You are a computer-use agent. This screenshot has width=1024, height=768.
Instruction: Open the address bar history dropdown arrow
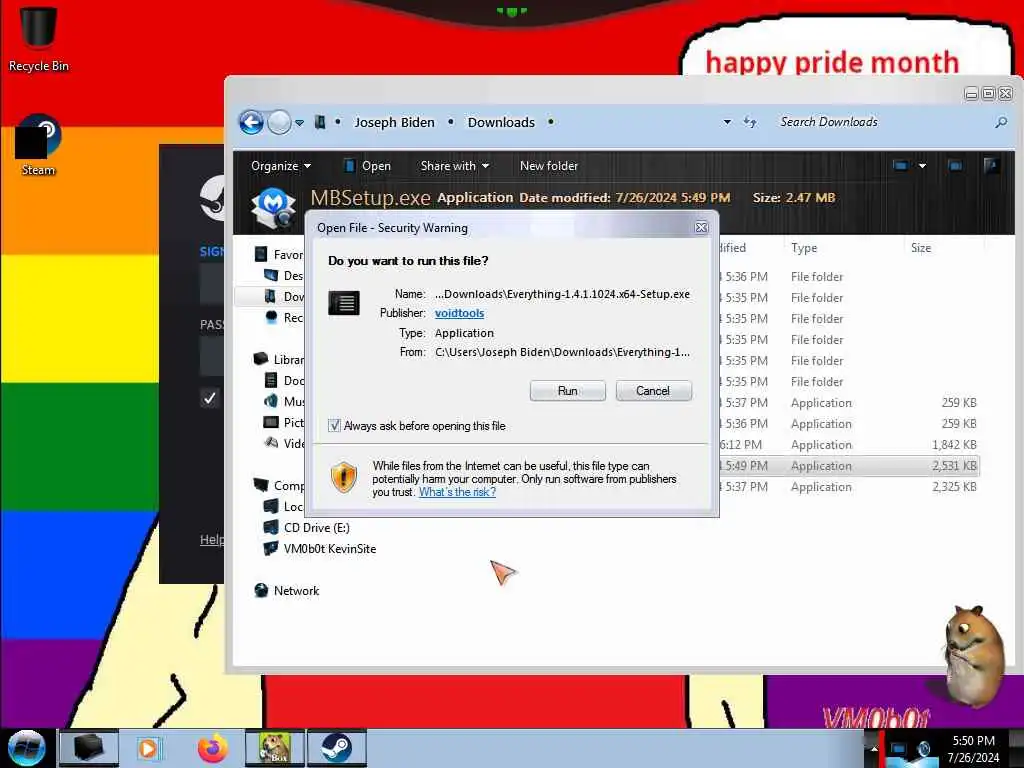[727, 122]
